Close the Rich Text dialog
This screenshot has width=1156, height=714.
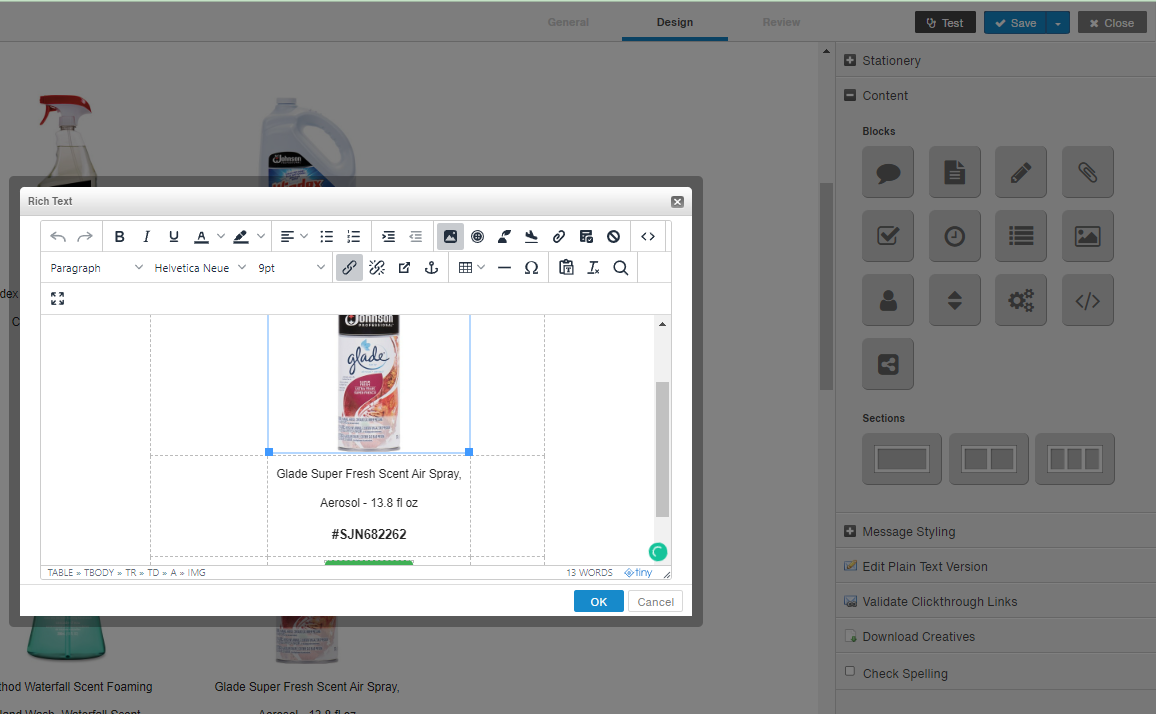[x=678, y=202]
